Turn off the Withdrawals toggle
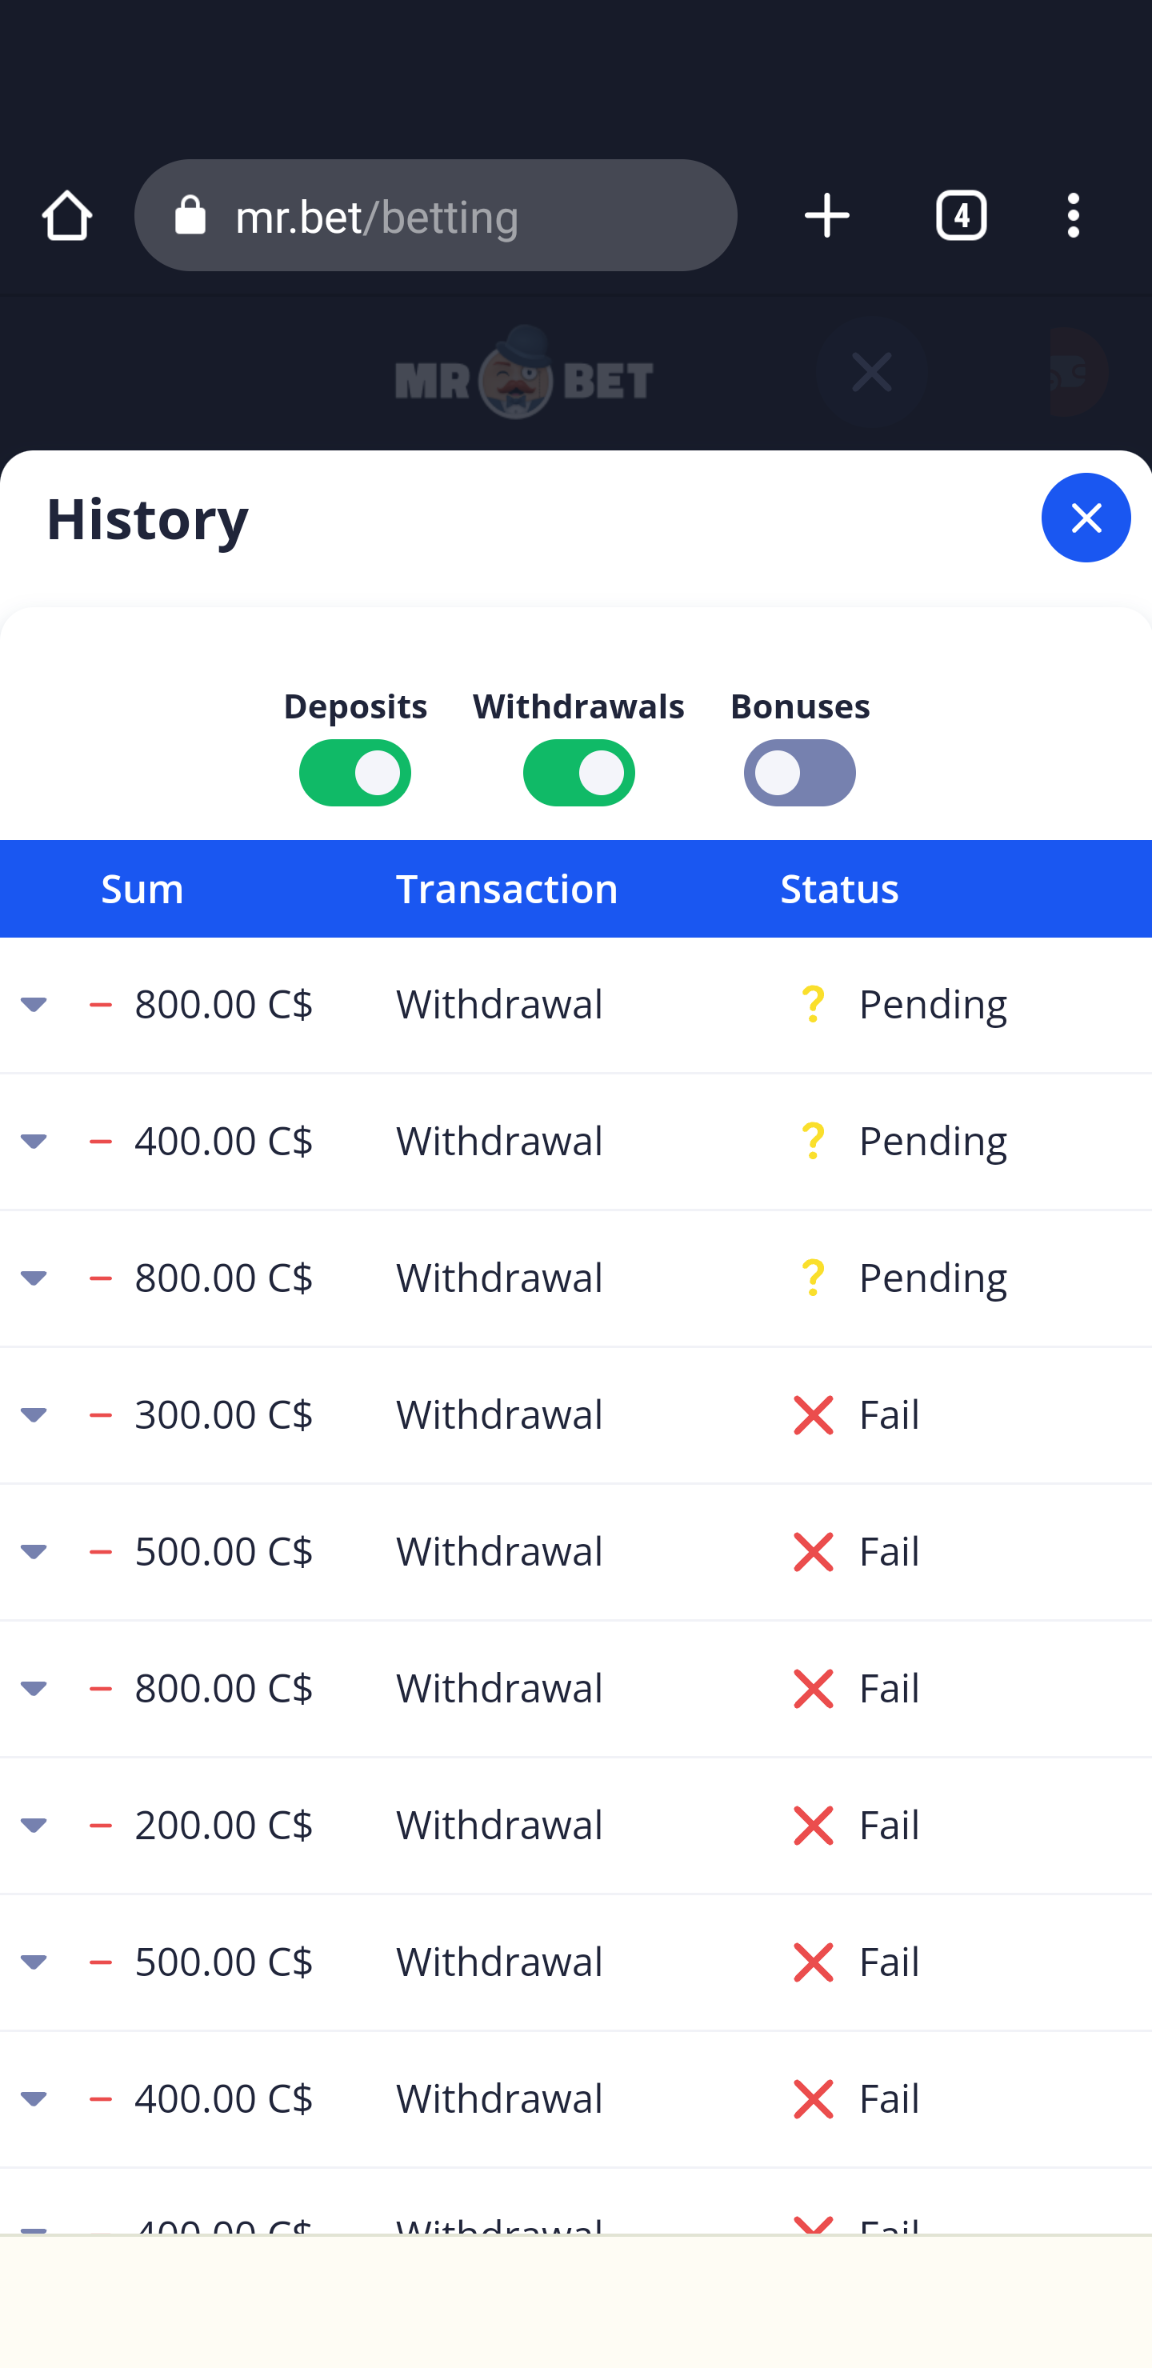Image resolution: width=1152 pixels, height=2368 pixels. click(579, 773)
